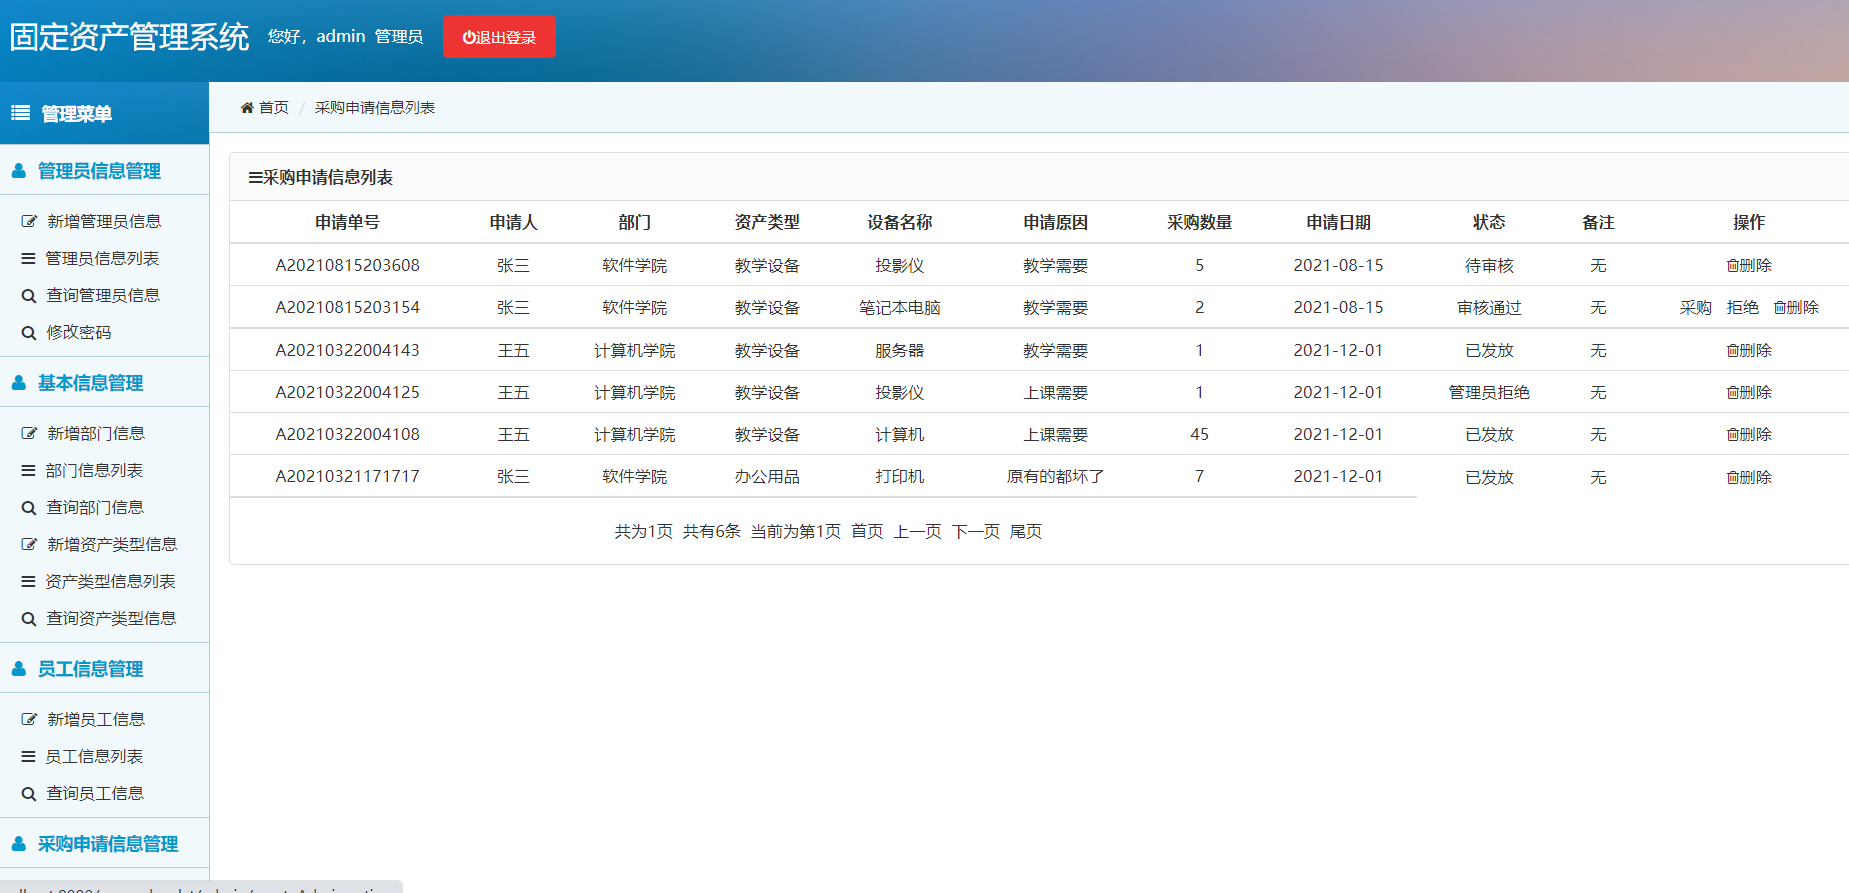Screen dimensions: 1849x893
Task: Click the 申请单号 column header
Action: [x=347, y=223]
